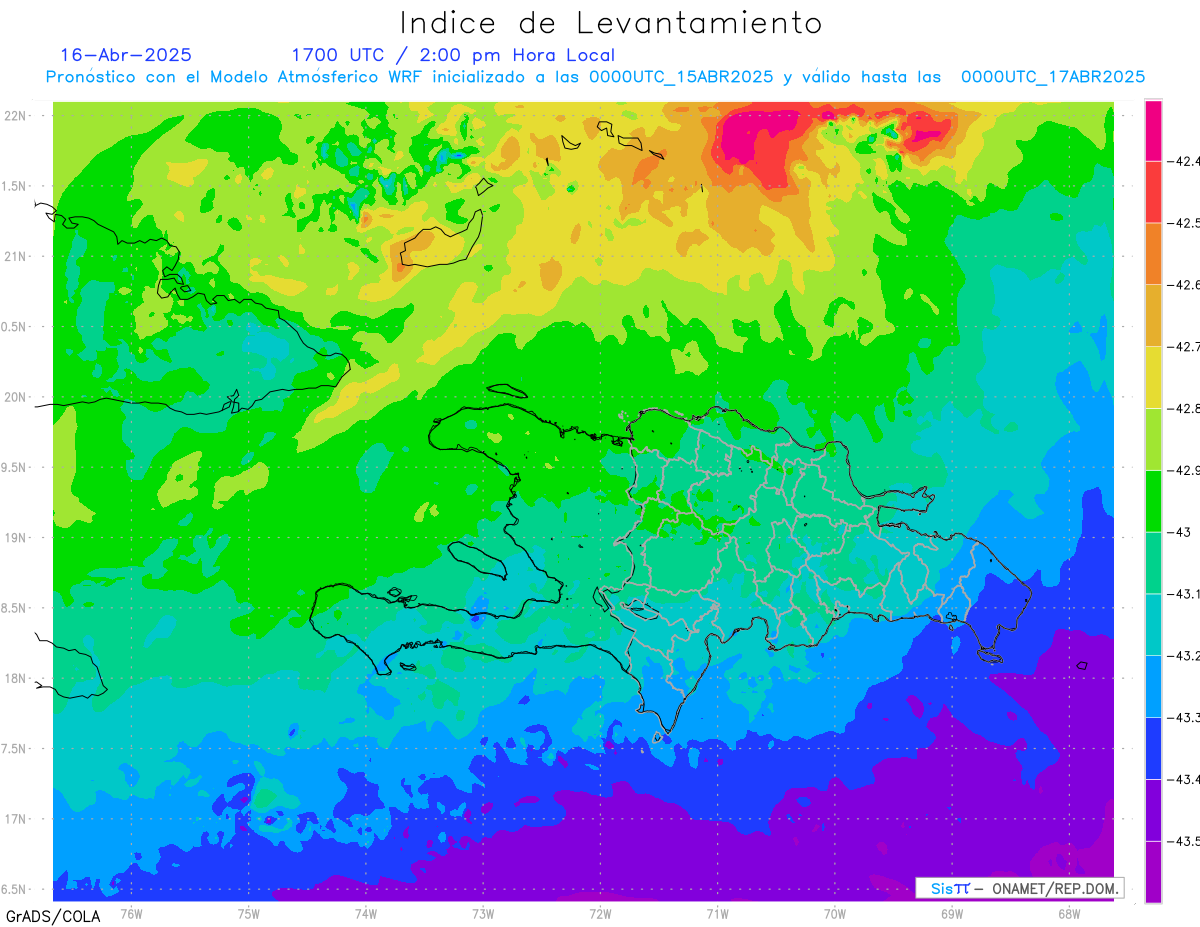Click the -42.7 colorbar value
Viewport: 1200px width, 927px height.
coord(1185,347)
